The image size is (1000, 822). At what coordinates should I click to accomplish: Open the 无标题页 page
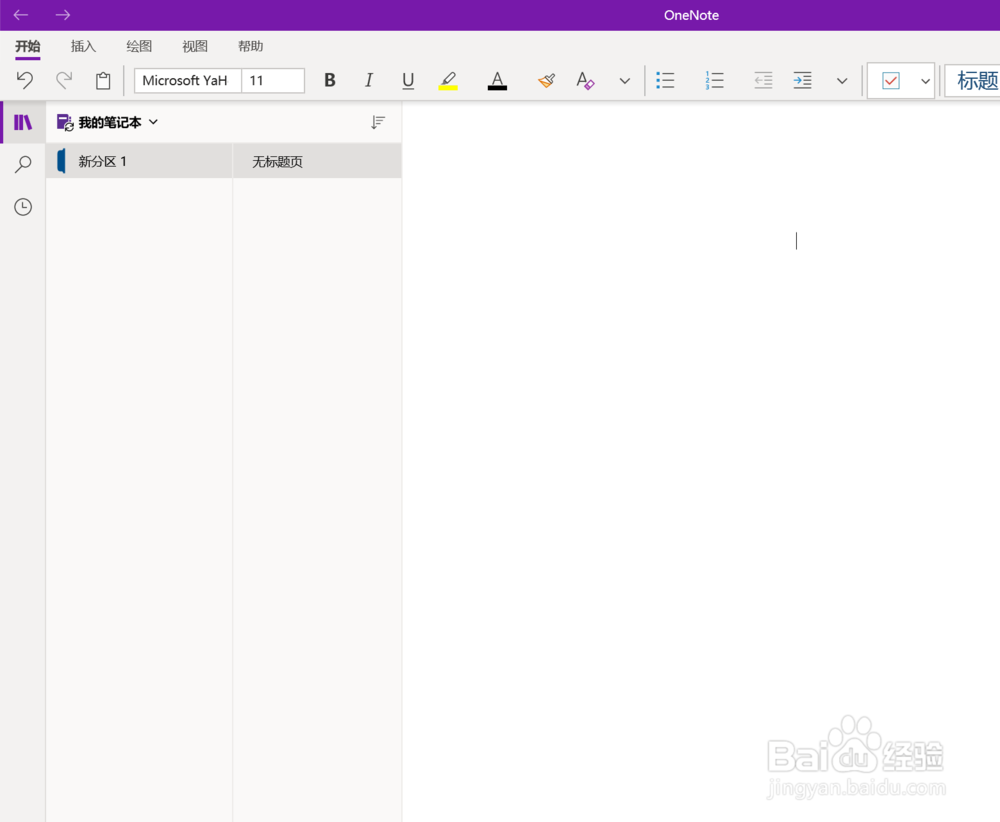tap(317, 161)
